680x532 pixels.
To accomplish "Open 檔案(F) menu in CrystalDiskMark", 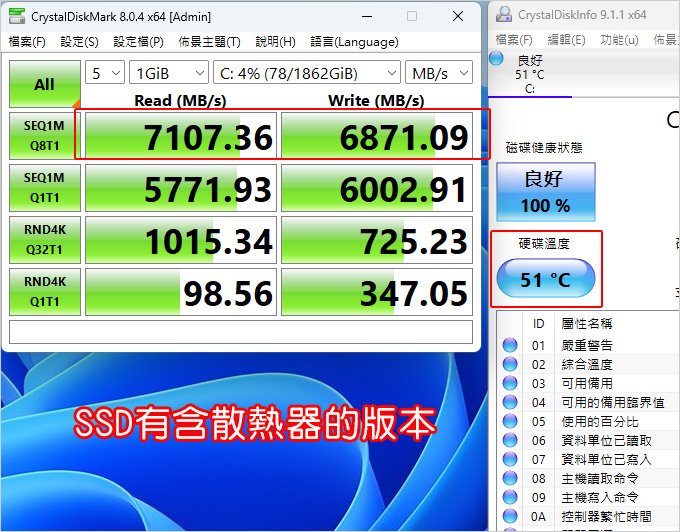I will [x=27, y=42].
